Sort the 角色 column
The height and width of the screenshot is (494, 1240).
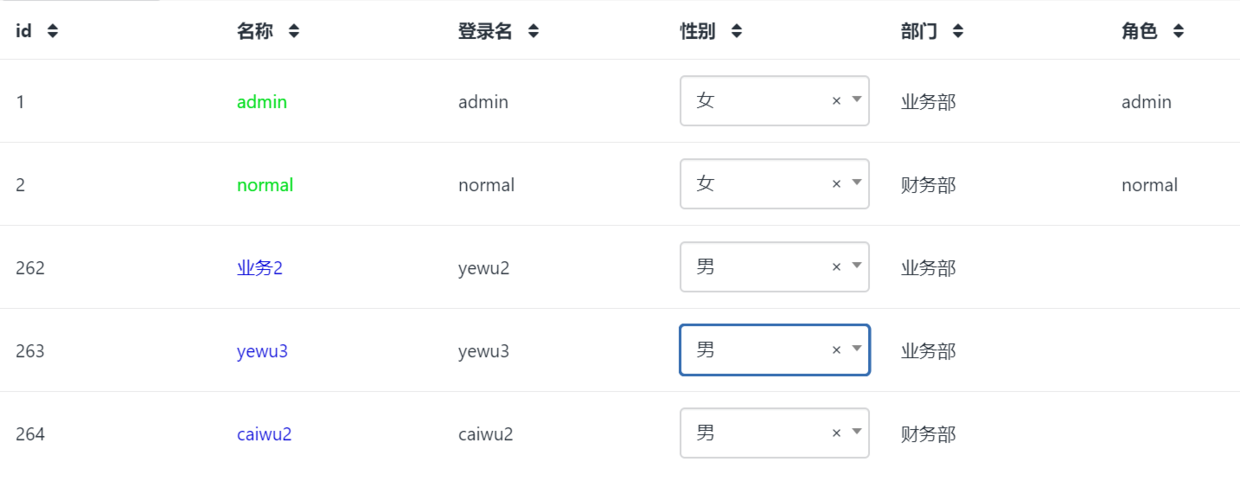[x=1179, y=32]
